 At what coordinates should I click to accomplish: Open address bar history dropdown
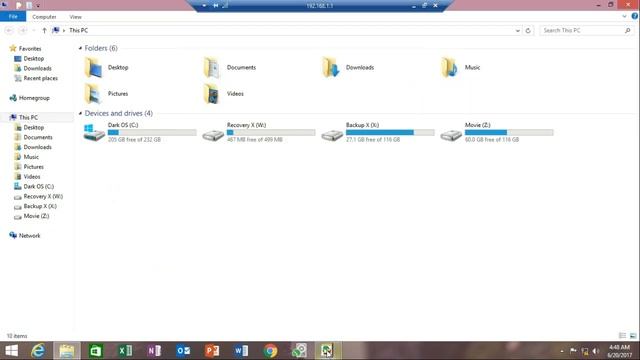coord(518,31)
